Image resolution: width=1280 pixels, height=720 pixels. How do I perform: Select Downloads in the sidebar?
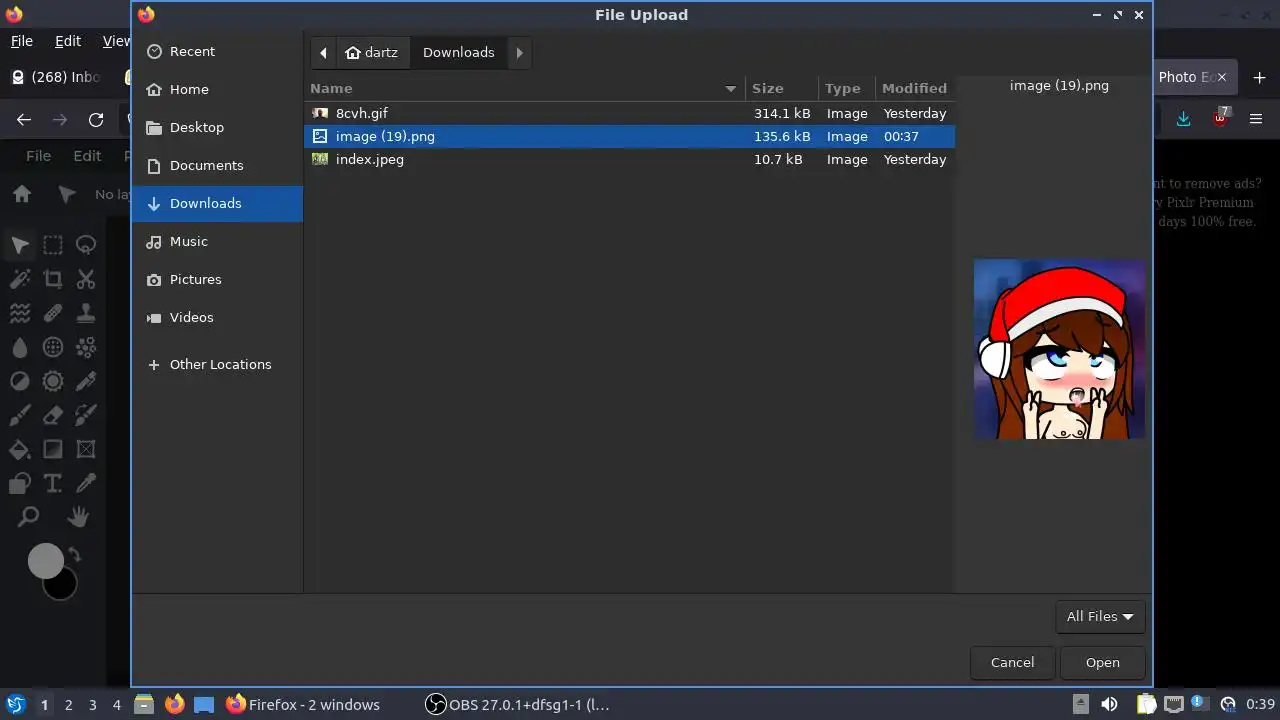click(x=217, y=203)
